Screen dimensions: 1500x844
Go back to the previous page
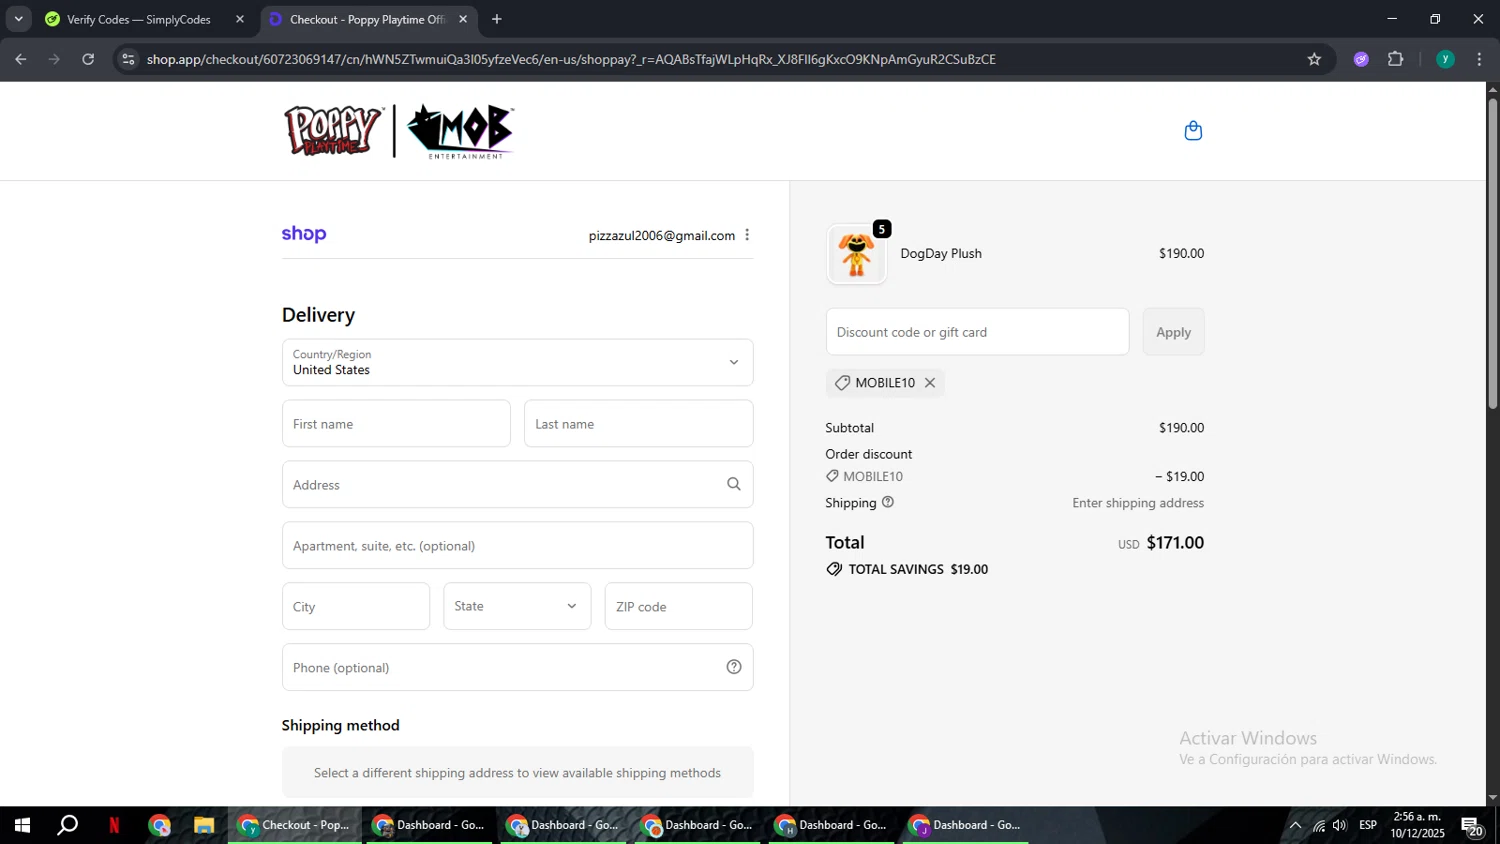tap(21, 59)
